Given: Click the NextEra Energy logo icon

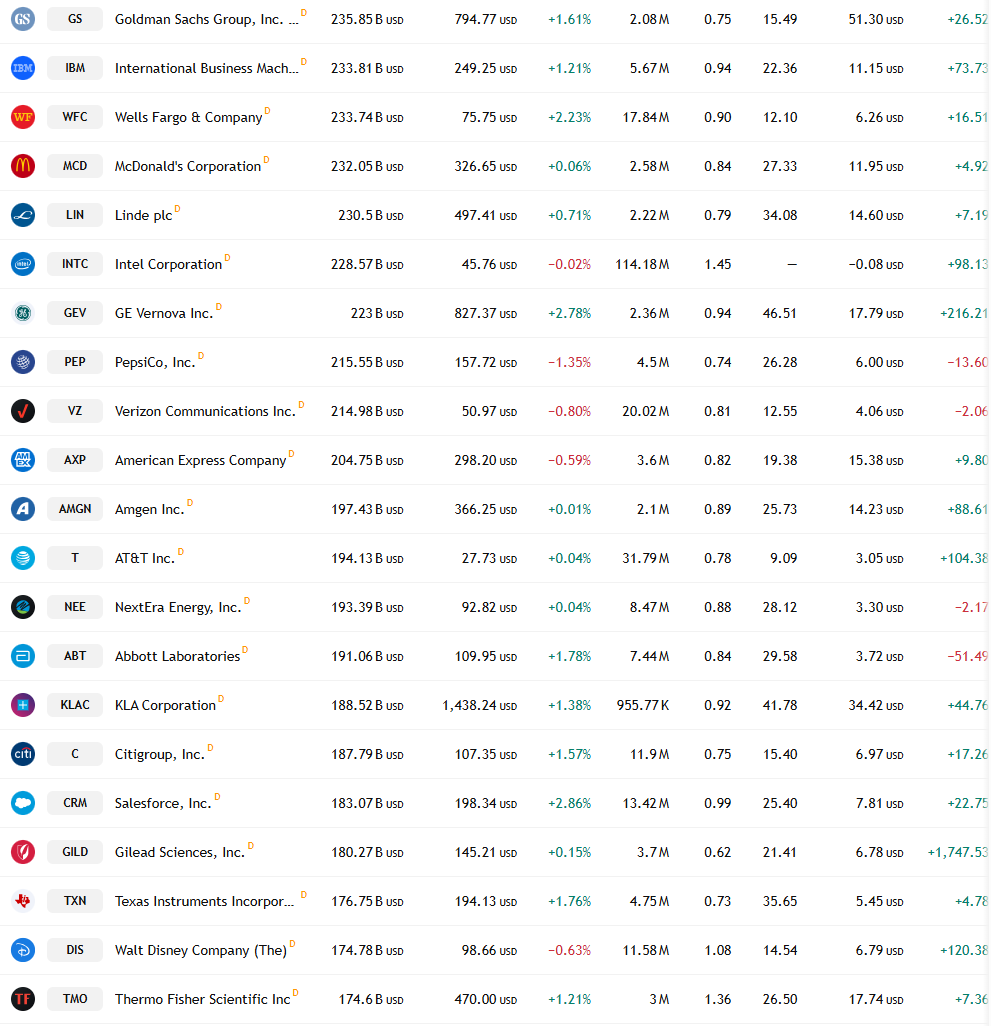Looking at the screenshot, I should [23, 607].
